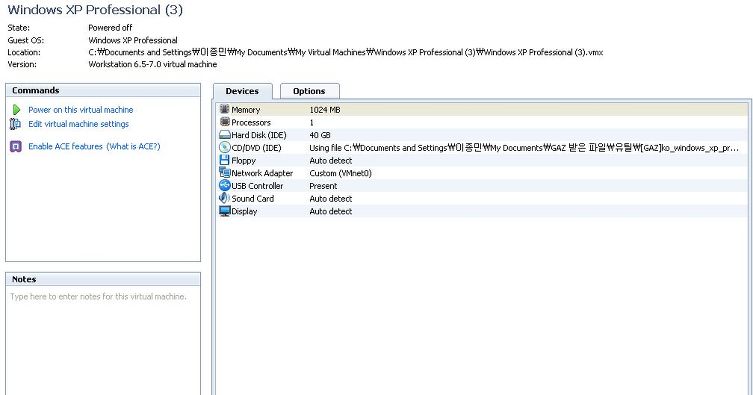Select the Processors device label
The image size is (753, 395).
251,122
